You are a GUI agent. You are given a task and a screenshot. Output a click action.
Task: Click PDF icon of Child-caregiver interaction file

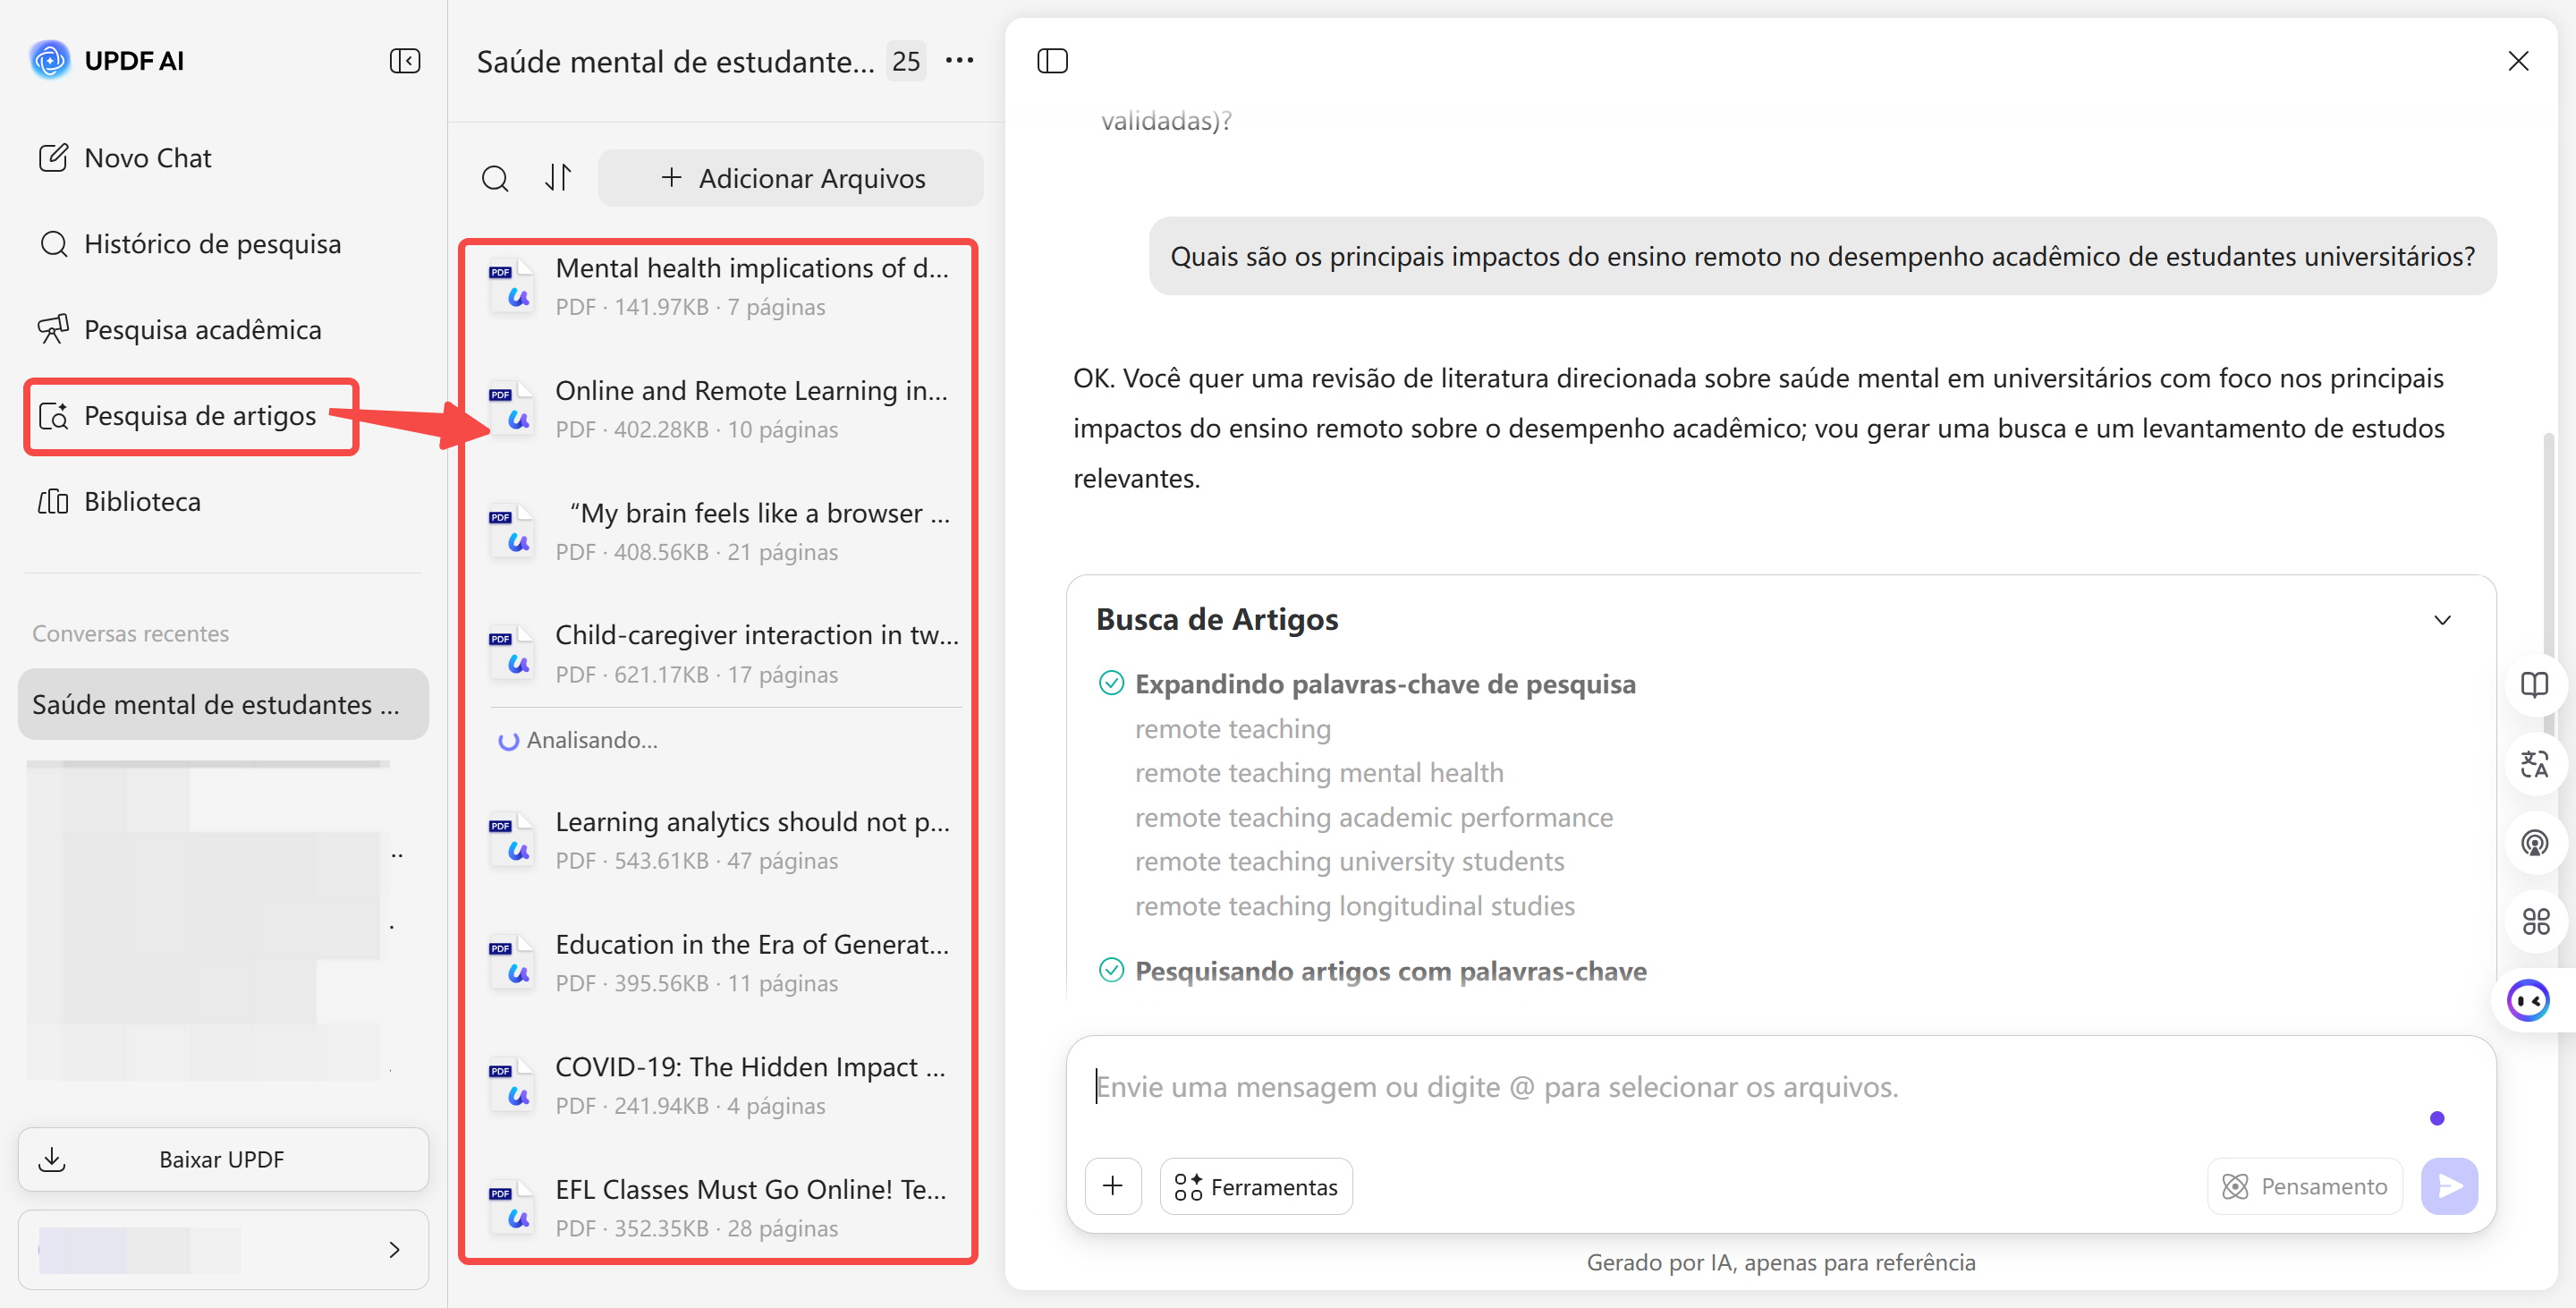point(512,654)
